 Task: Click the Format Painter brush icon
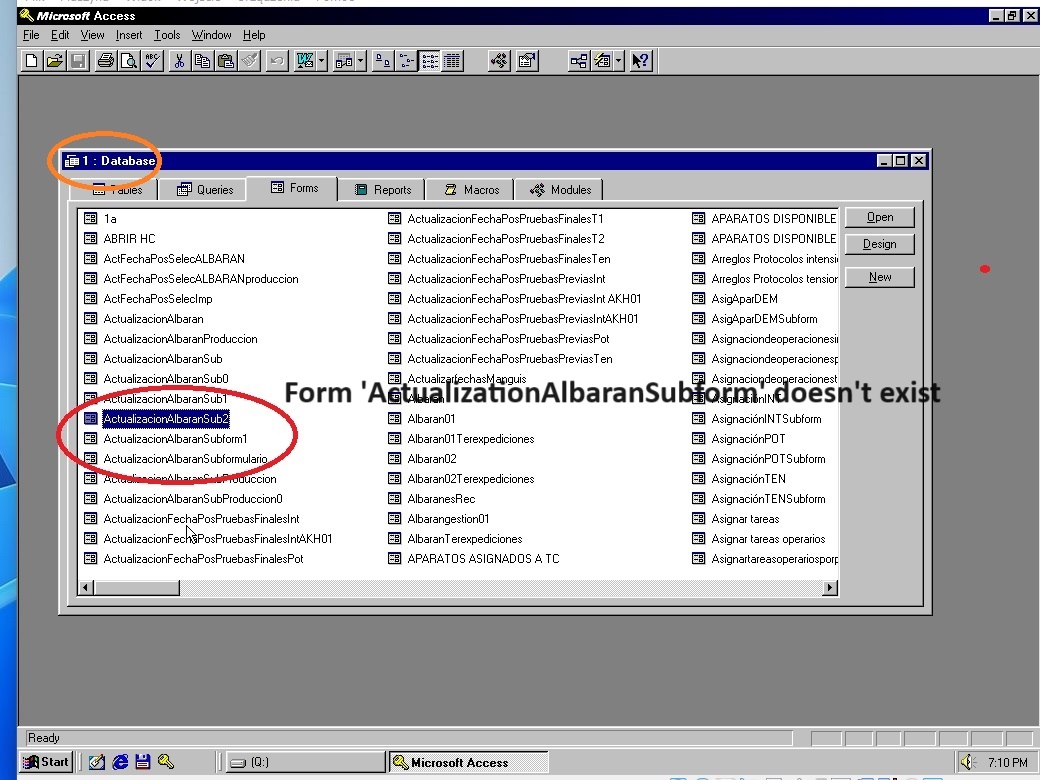pyautogui.click(x=249, y=61)
